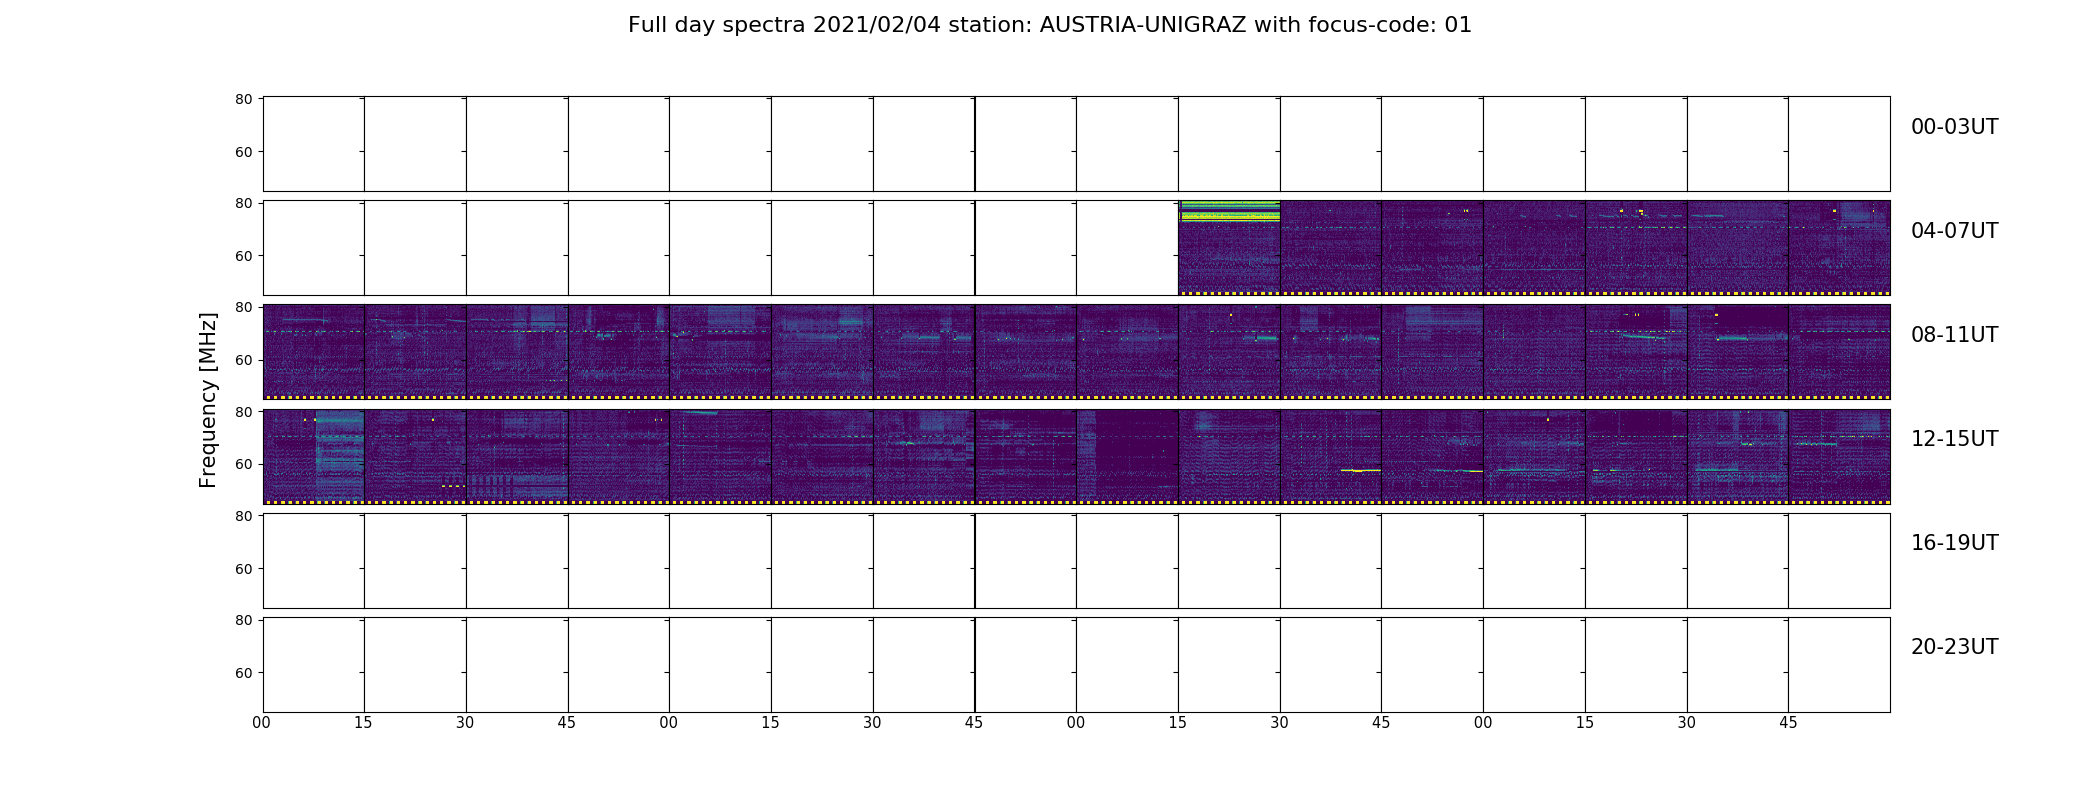Screen dimensions: 2100x800
Task: Select the '20-23UT' row label
Action: (1954, 647)
